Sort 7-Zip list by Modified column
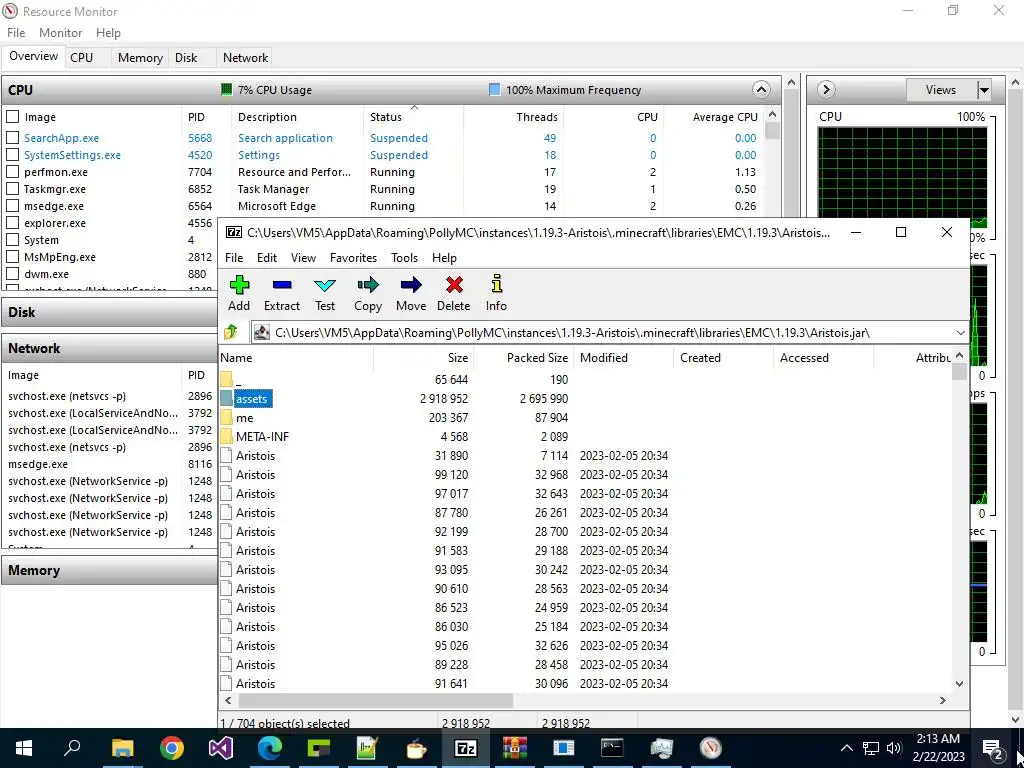 pos(623,358)
